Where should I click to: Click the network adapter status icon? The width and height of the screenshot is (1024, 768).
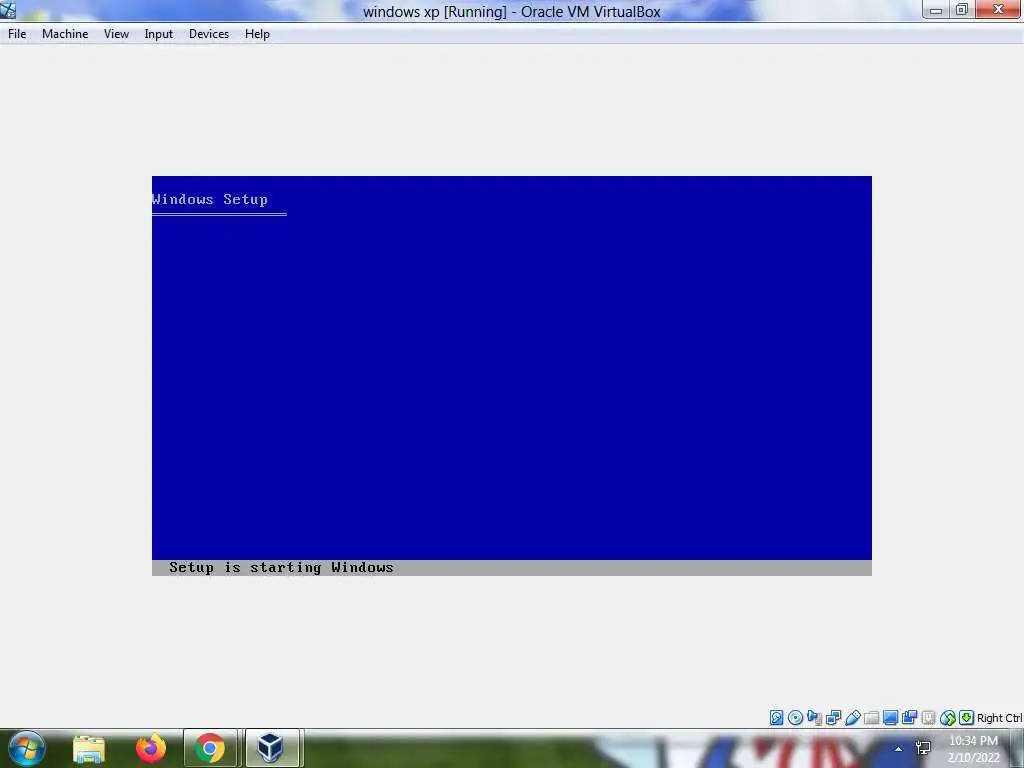tap(833, 718)
